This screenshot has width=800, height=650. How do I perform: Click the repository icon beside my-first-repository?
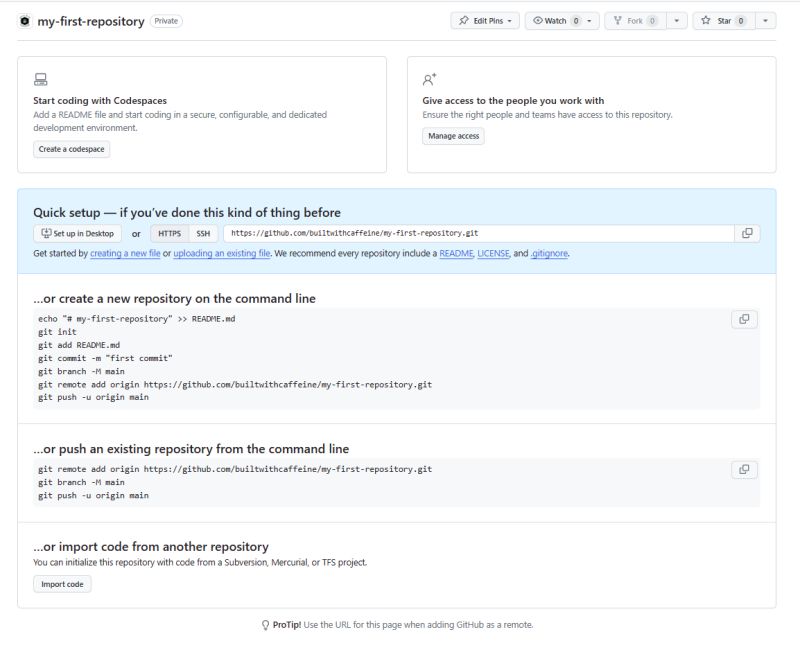click(x=23, y=20)
